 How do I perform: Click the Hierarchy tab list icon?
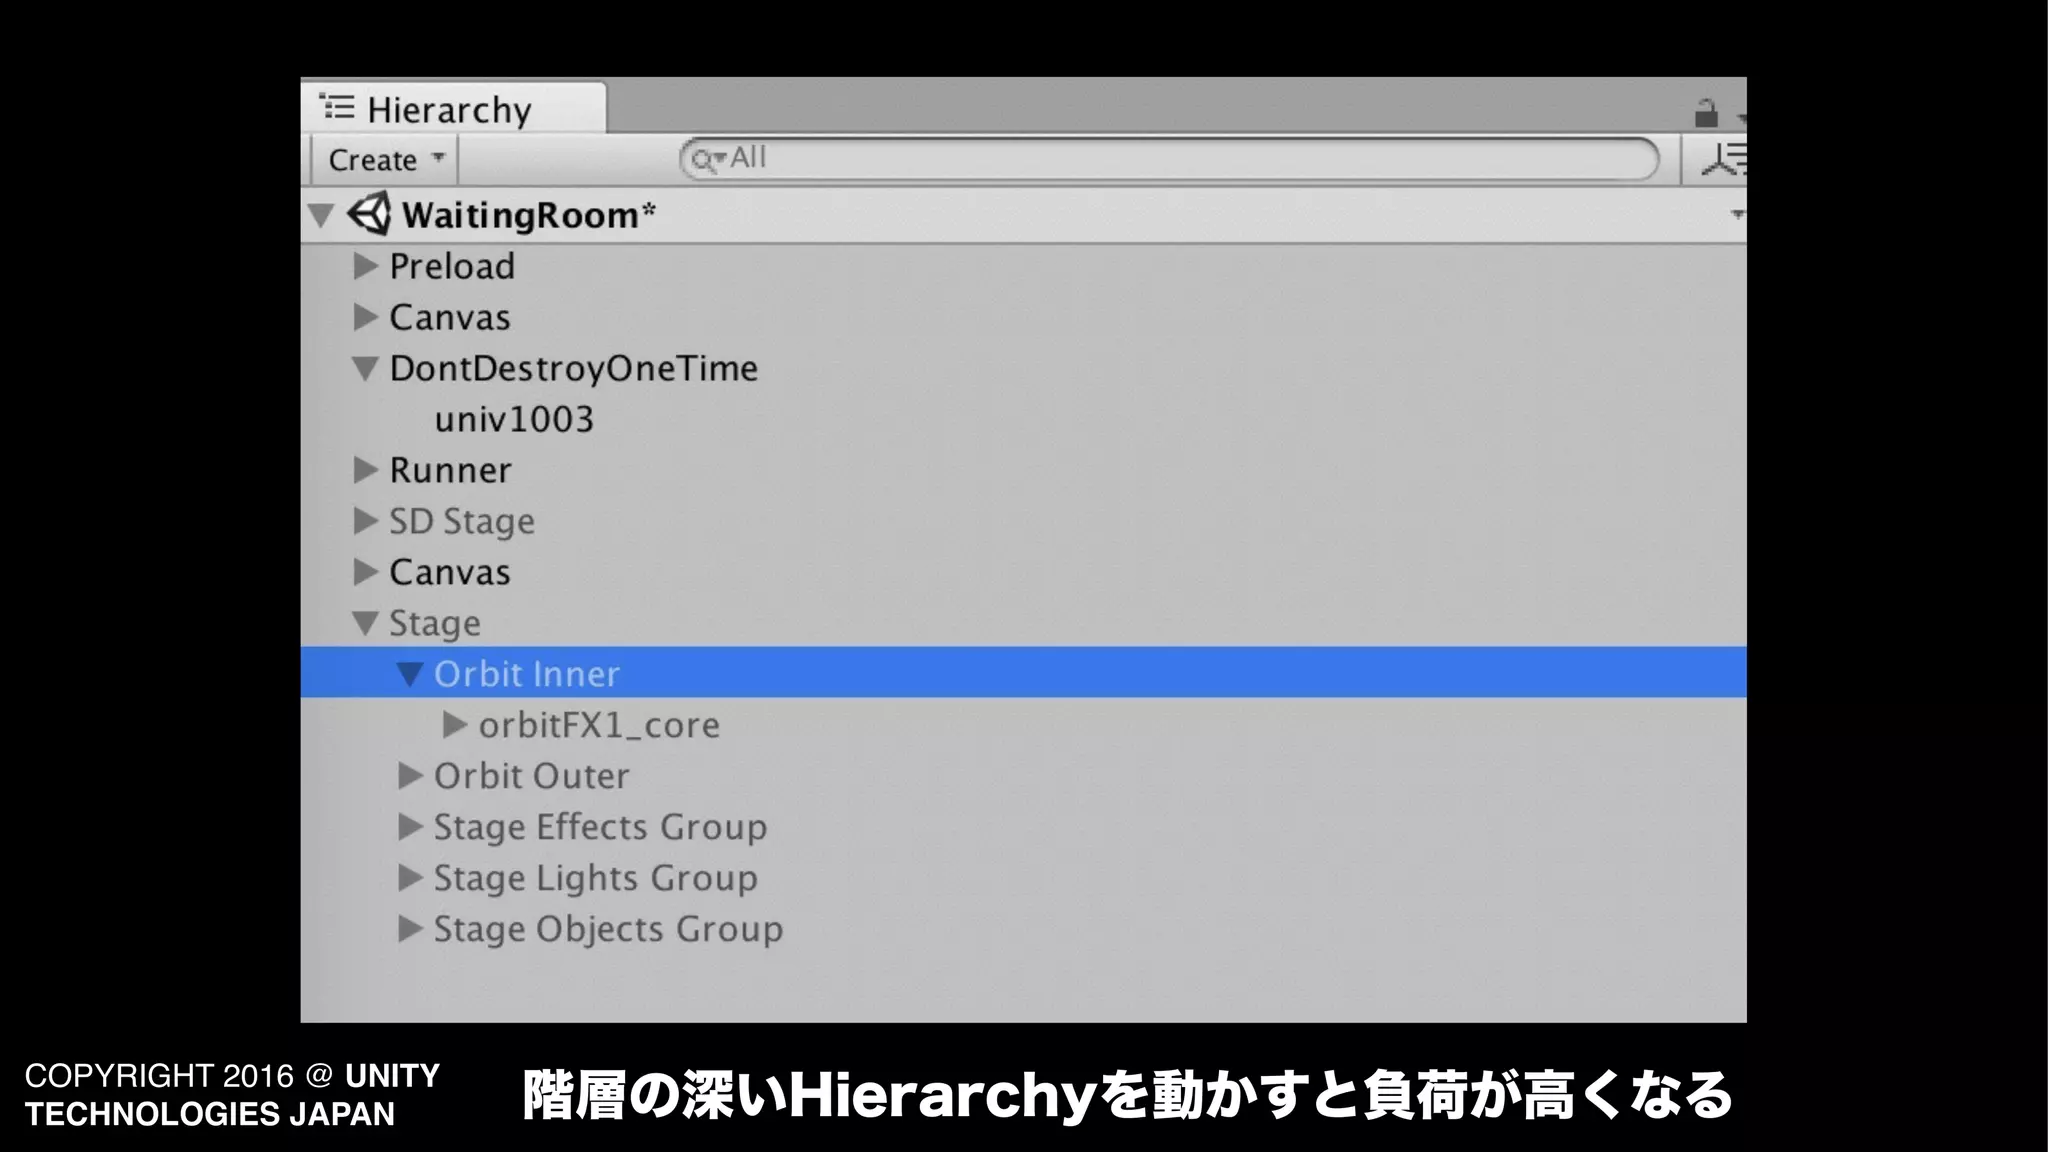point(337,107)
